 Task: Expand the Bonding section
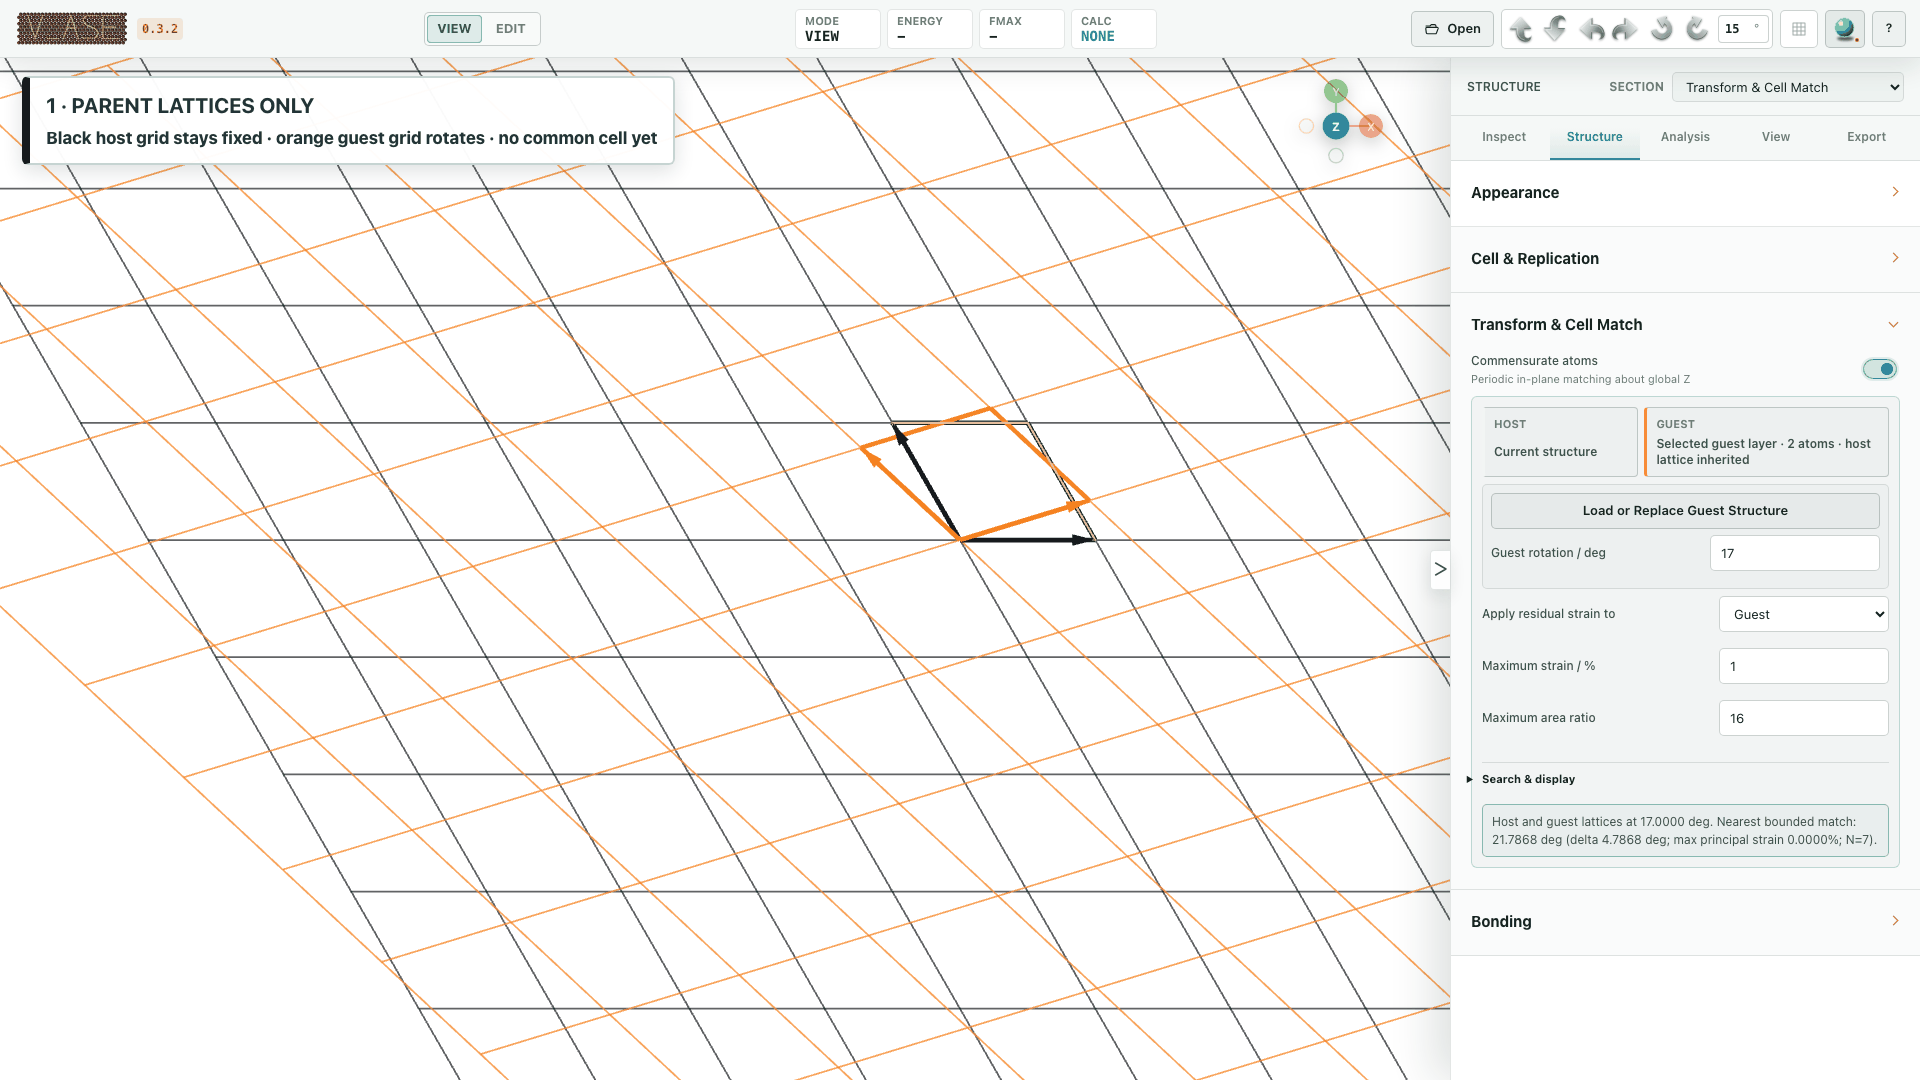(x=1685, y=922)
